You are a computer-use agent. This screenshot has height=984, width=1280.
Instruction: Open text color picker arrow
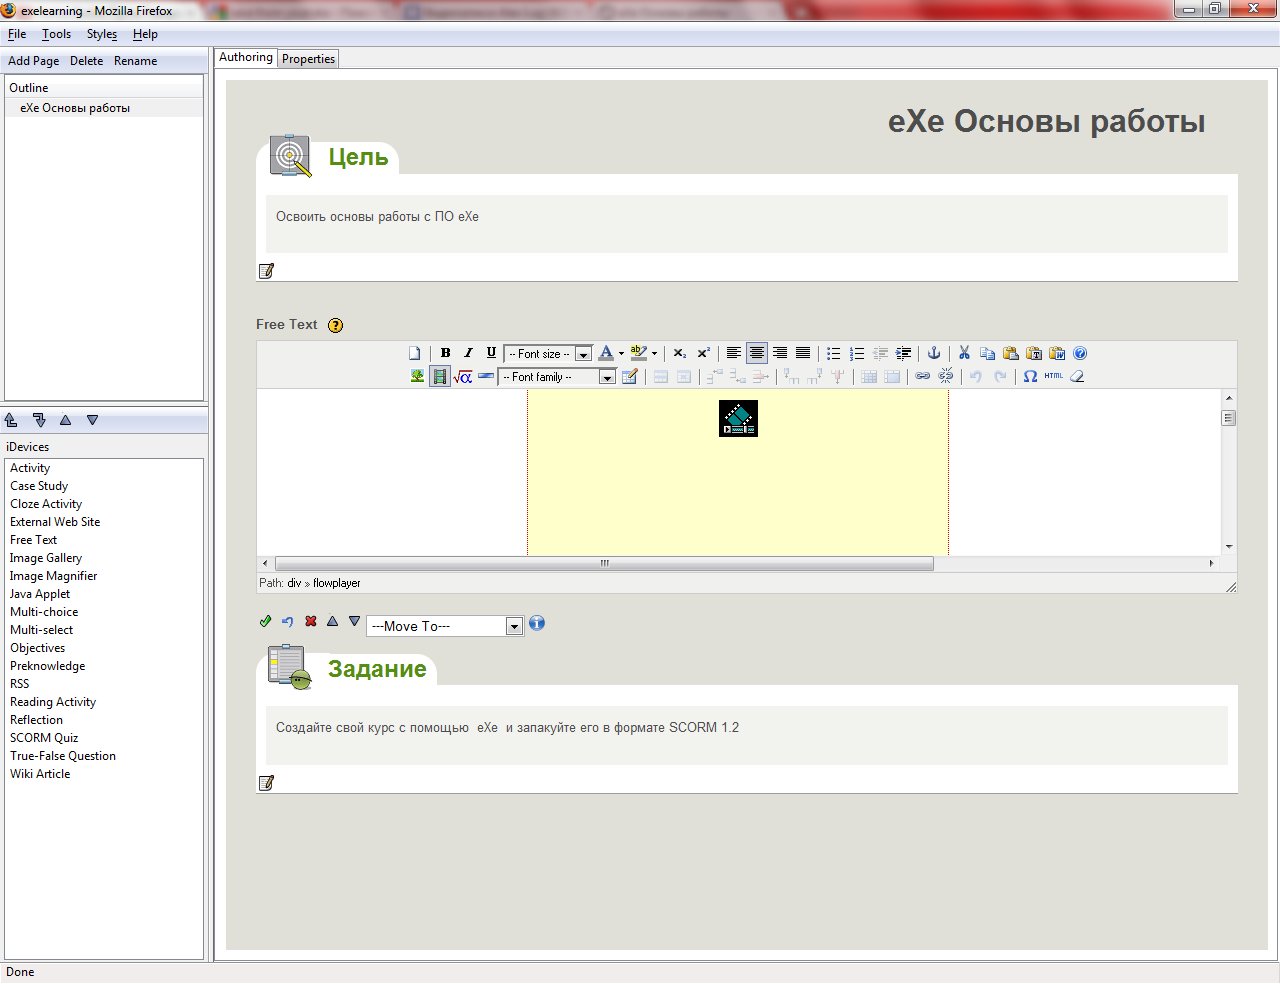pos(621,353)
